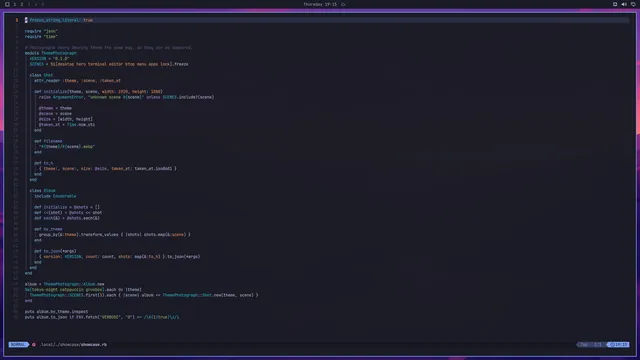
Task: Click the def by_theme line
Action: [48, 229]
